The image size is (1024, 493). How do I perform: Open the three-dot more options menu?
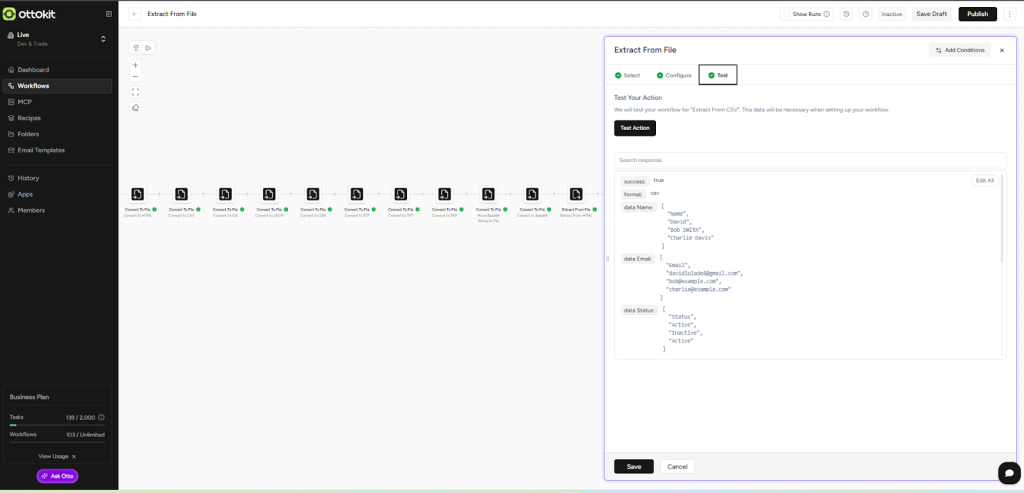tap(1010, 14)
